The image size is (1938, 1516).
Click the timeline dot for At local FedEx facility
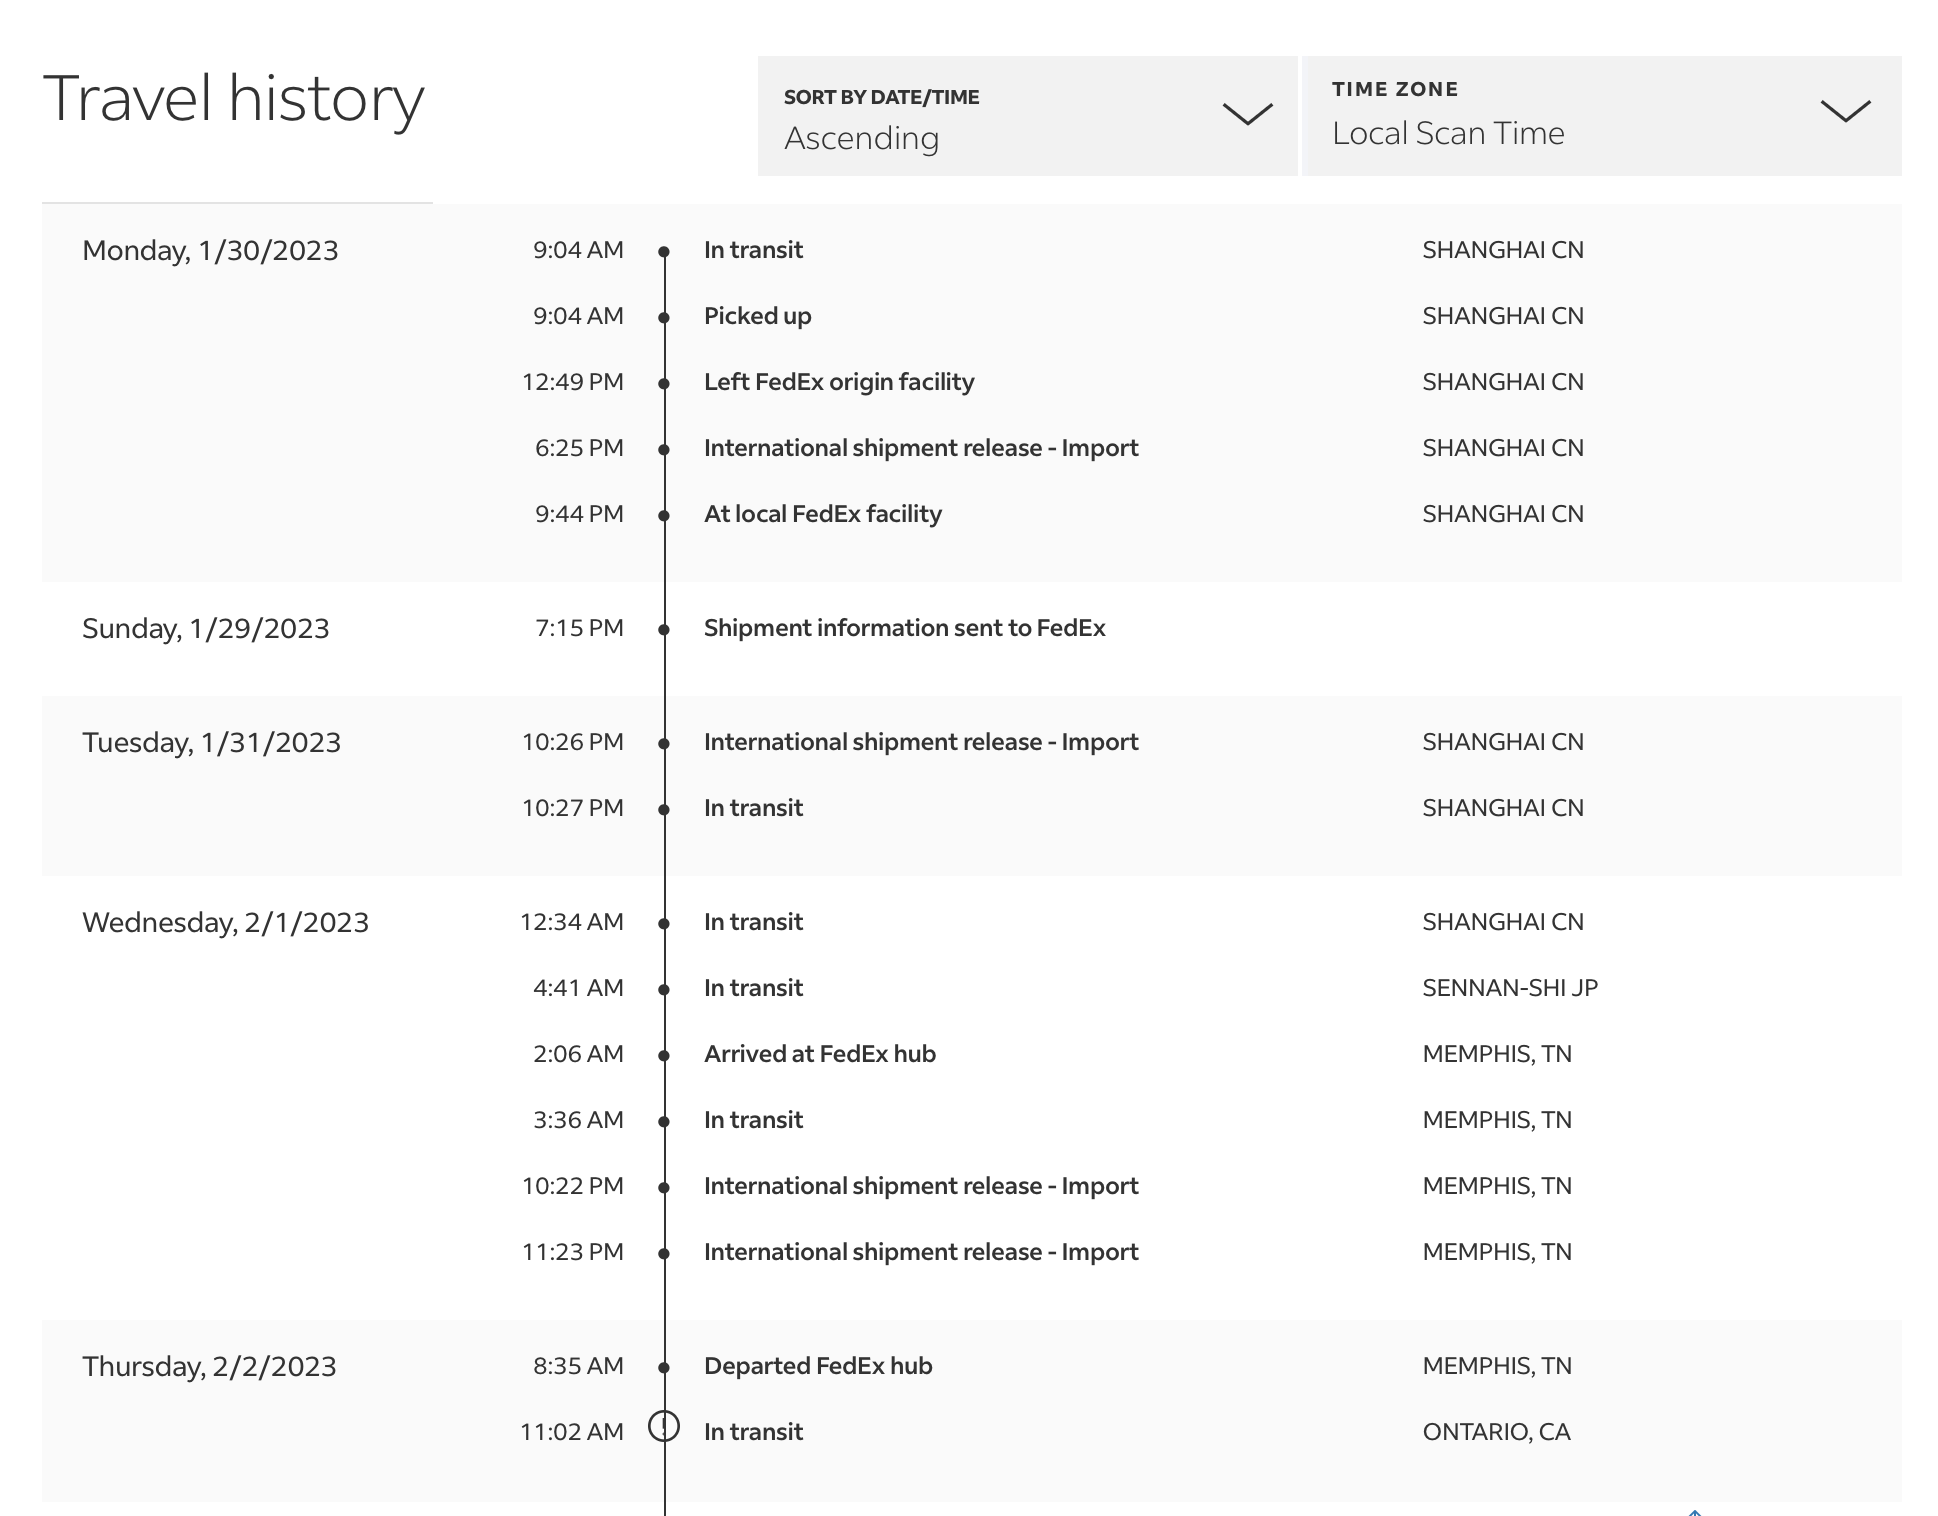(x=664, y=516)
